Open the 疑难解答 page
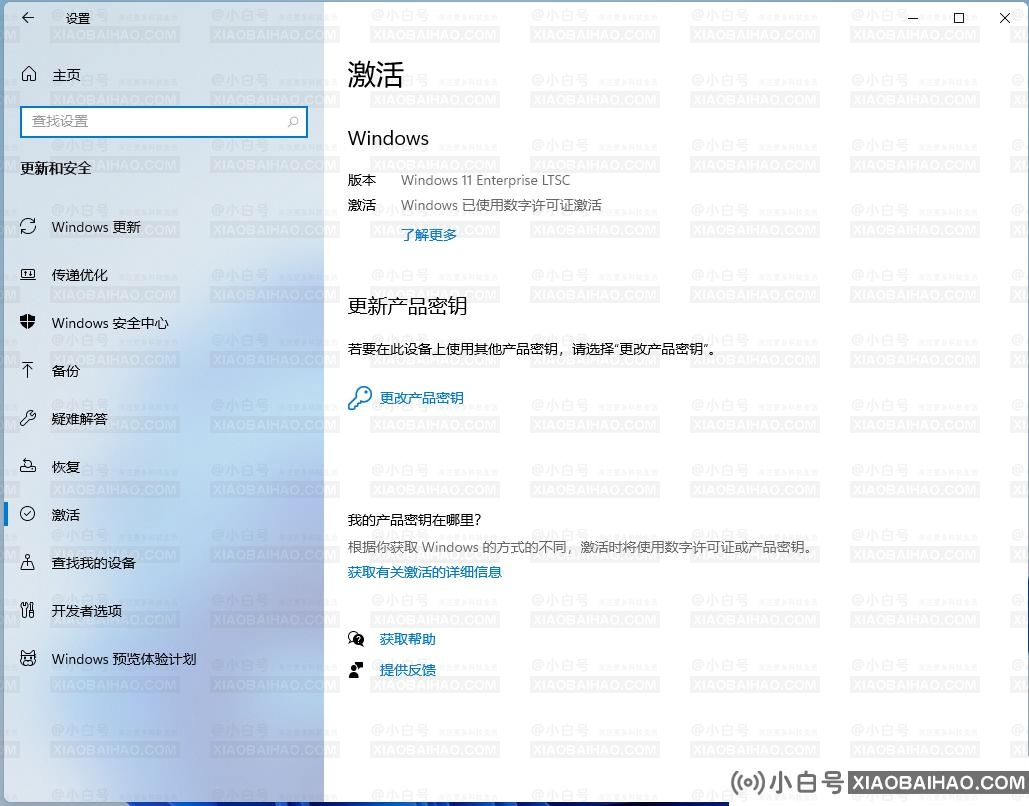The height and width of the screenshot is (806, 1029). [79, 419]
